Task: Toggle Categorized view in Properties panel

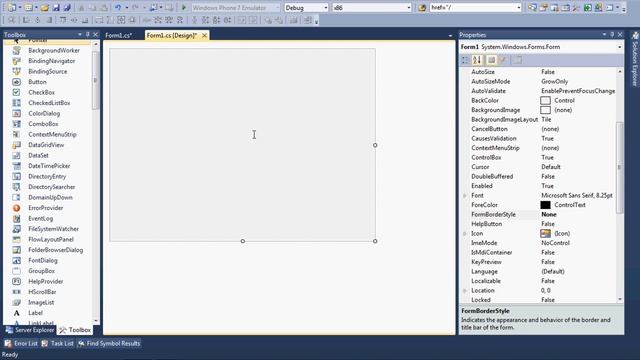Action: (x=465, y=60)
